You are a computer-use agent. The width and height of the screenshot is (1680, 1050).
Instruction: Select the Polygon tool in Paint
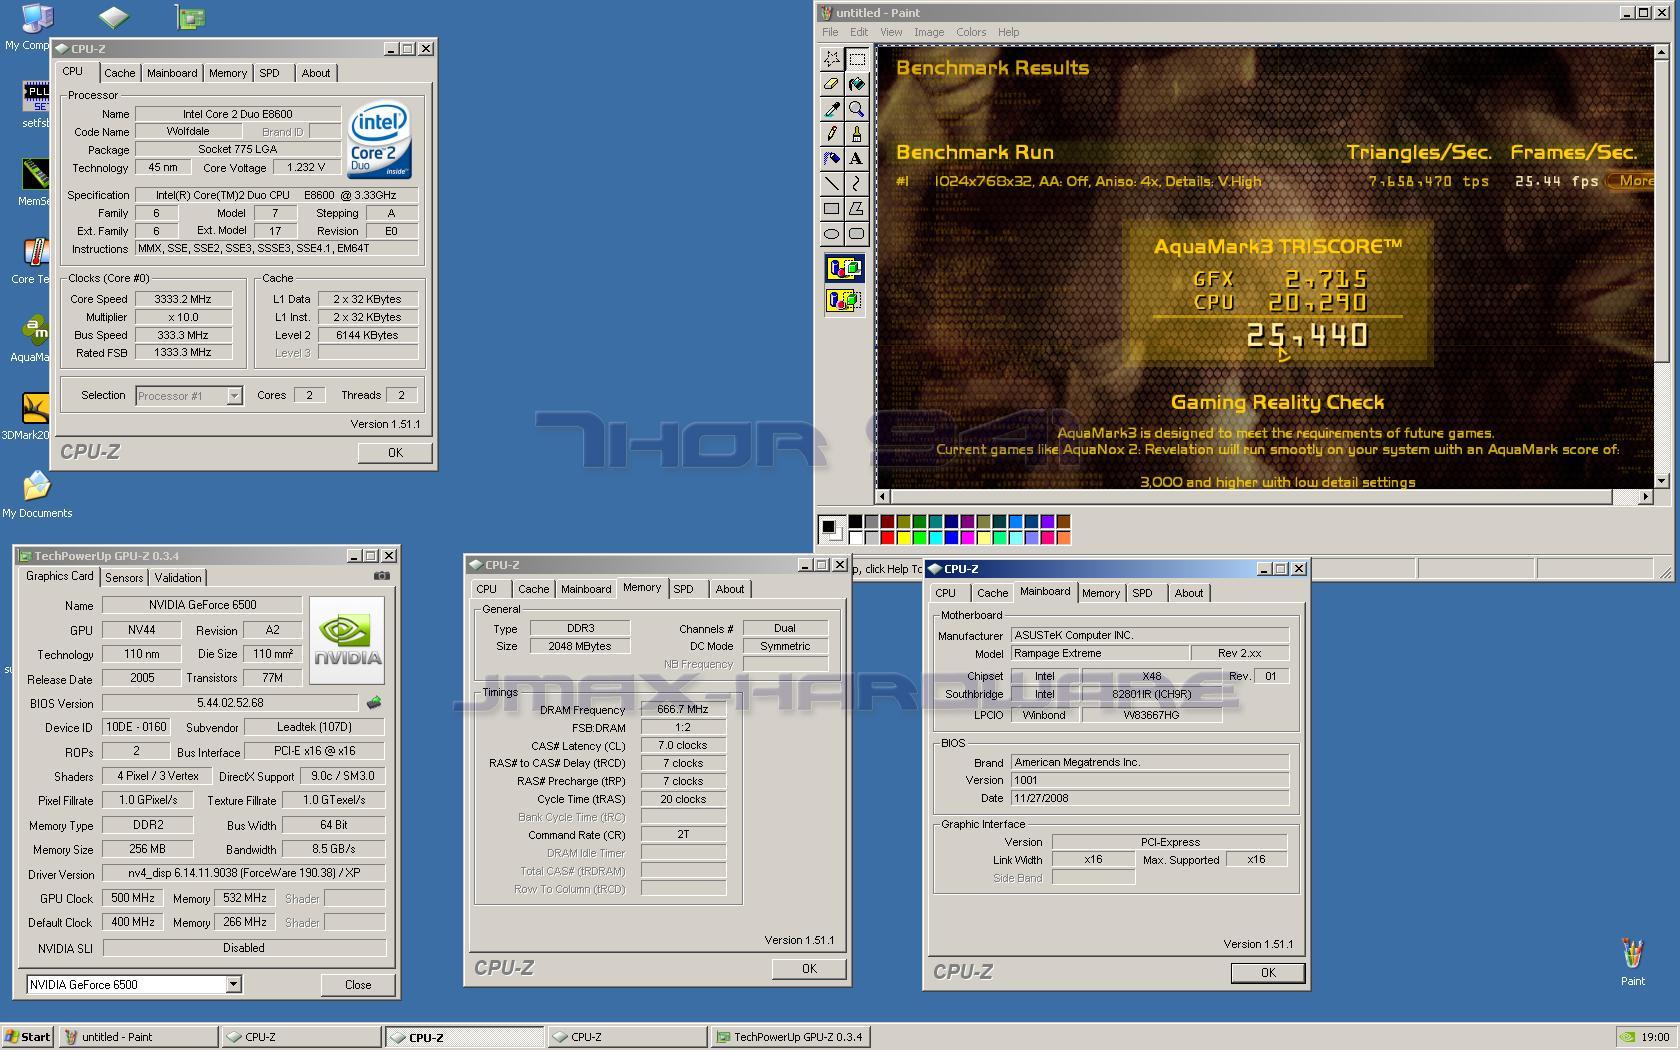(856, 209)
